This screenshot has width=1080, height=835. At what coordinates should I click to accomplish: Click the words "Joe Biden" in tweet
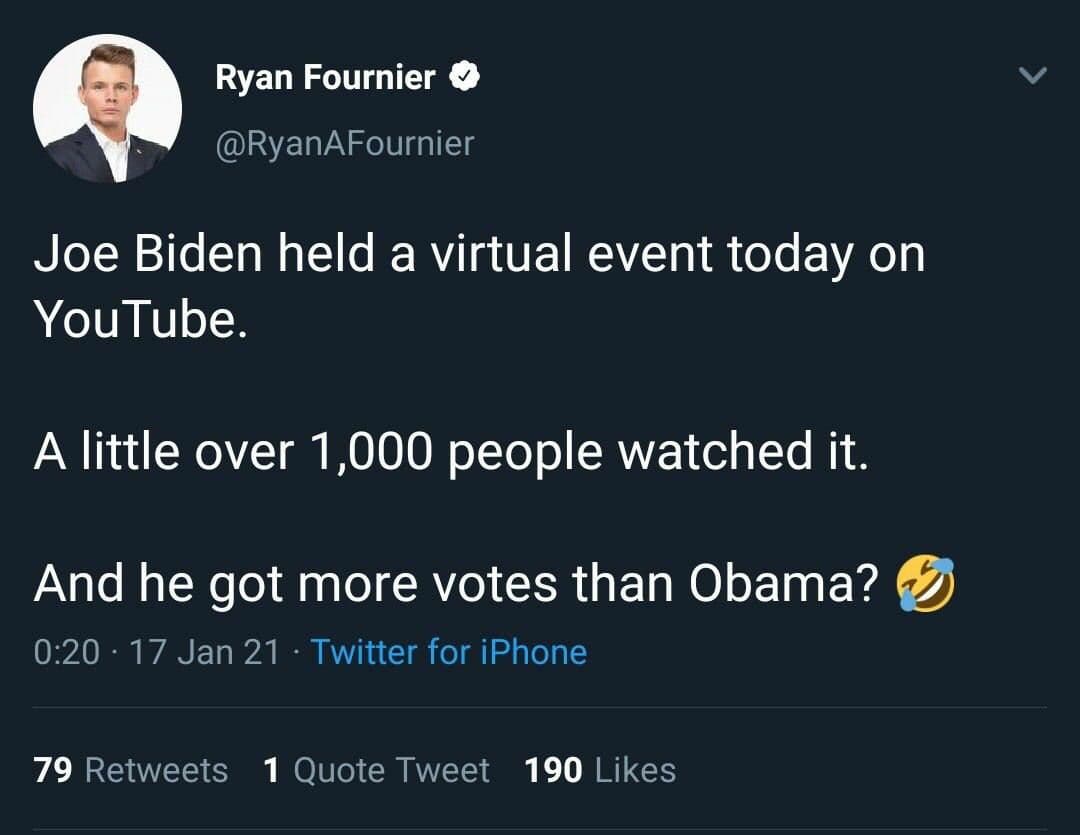[x=148, y=255]
